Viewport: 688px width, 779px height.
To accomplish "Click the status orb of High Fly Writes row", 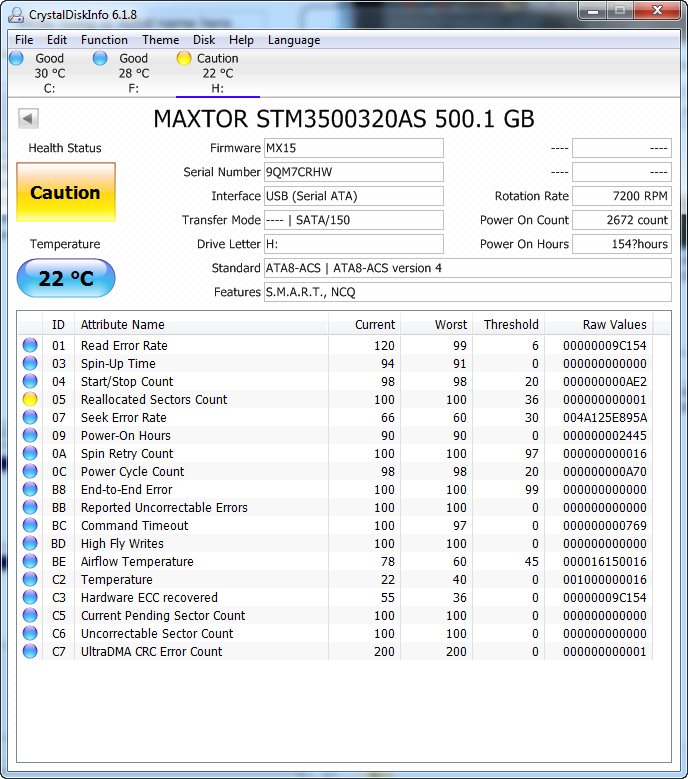I will coord(30,543).
